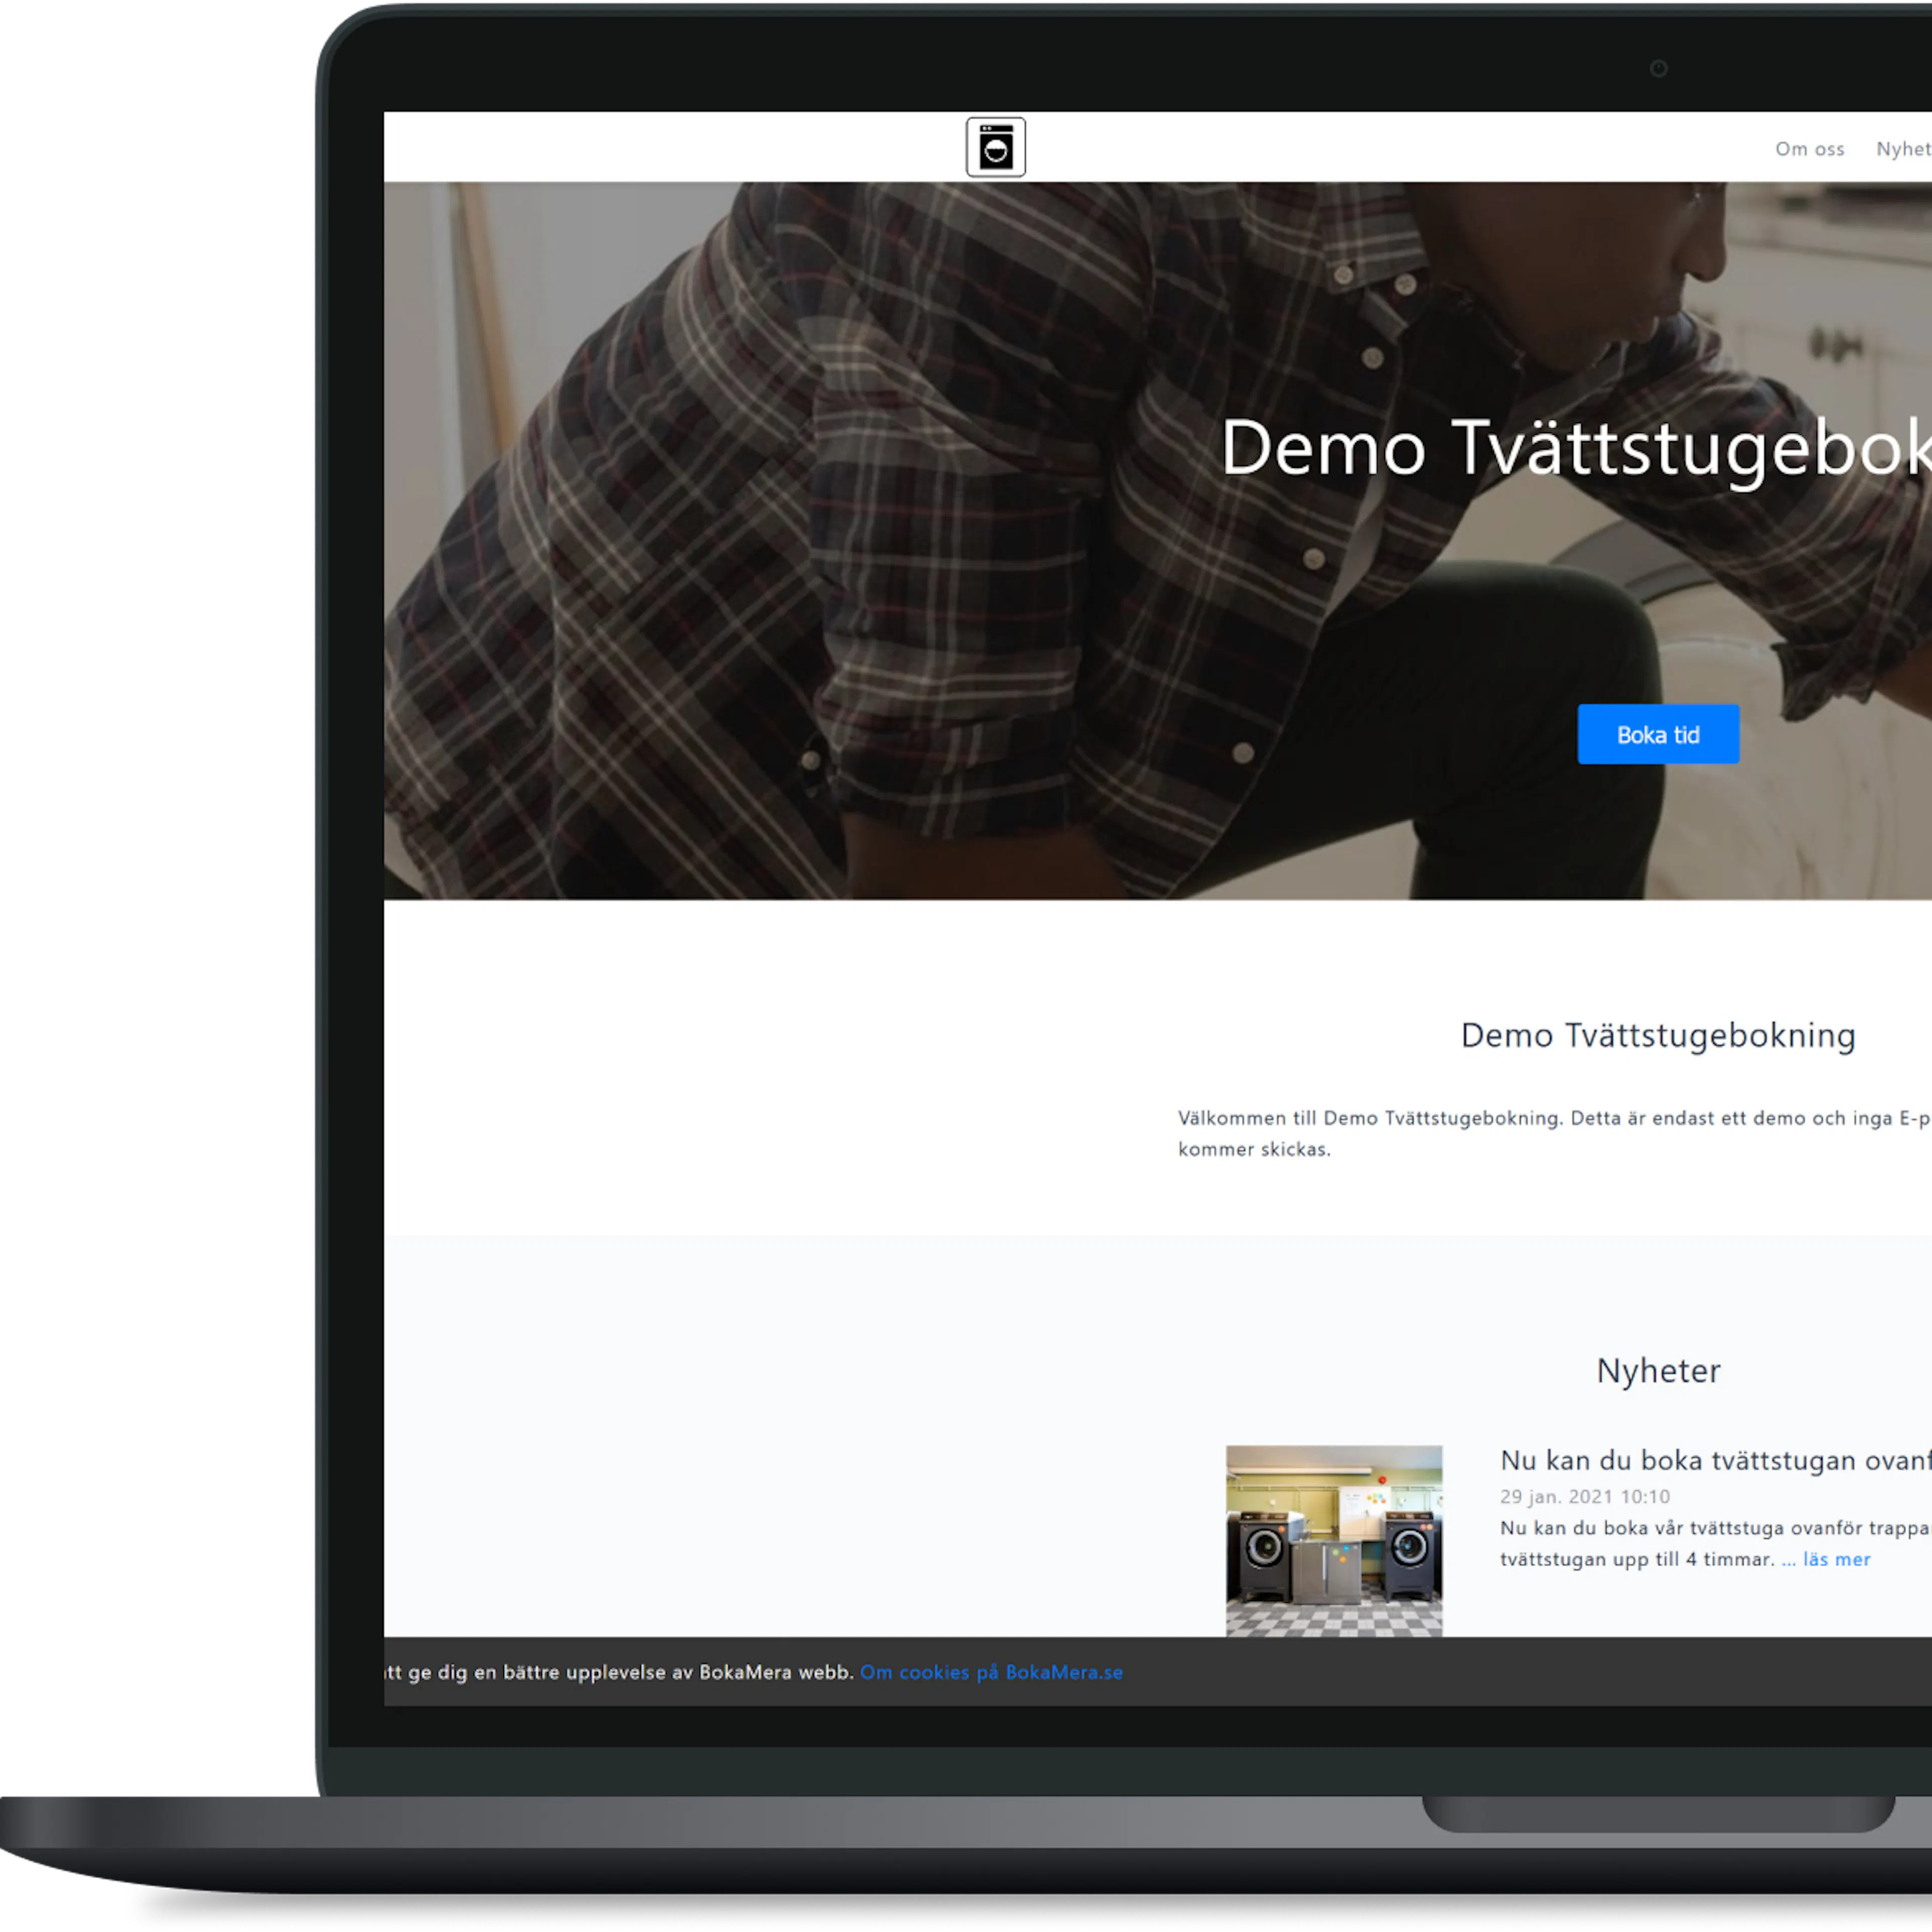The width and height of the screenshot is (1932, 1932).
Task: Select the 29 jan. 2021 10:10 date text
Action: [x=1585, y=1496]
